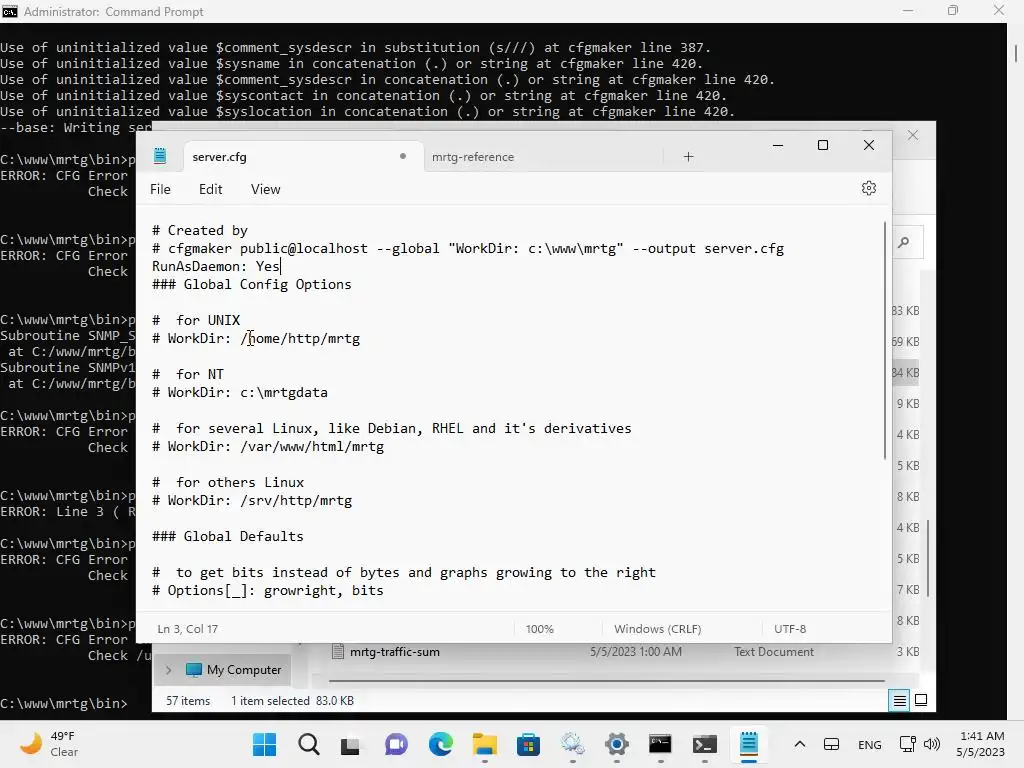The image size is (1024, 768).
Task: Launch Microsoft Edge from taskbar
Action: point(441,744)
